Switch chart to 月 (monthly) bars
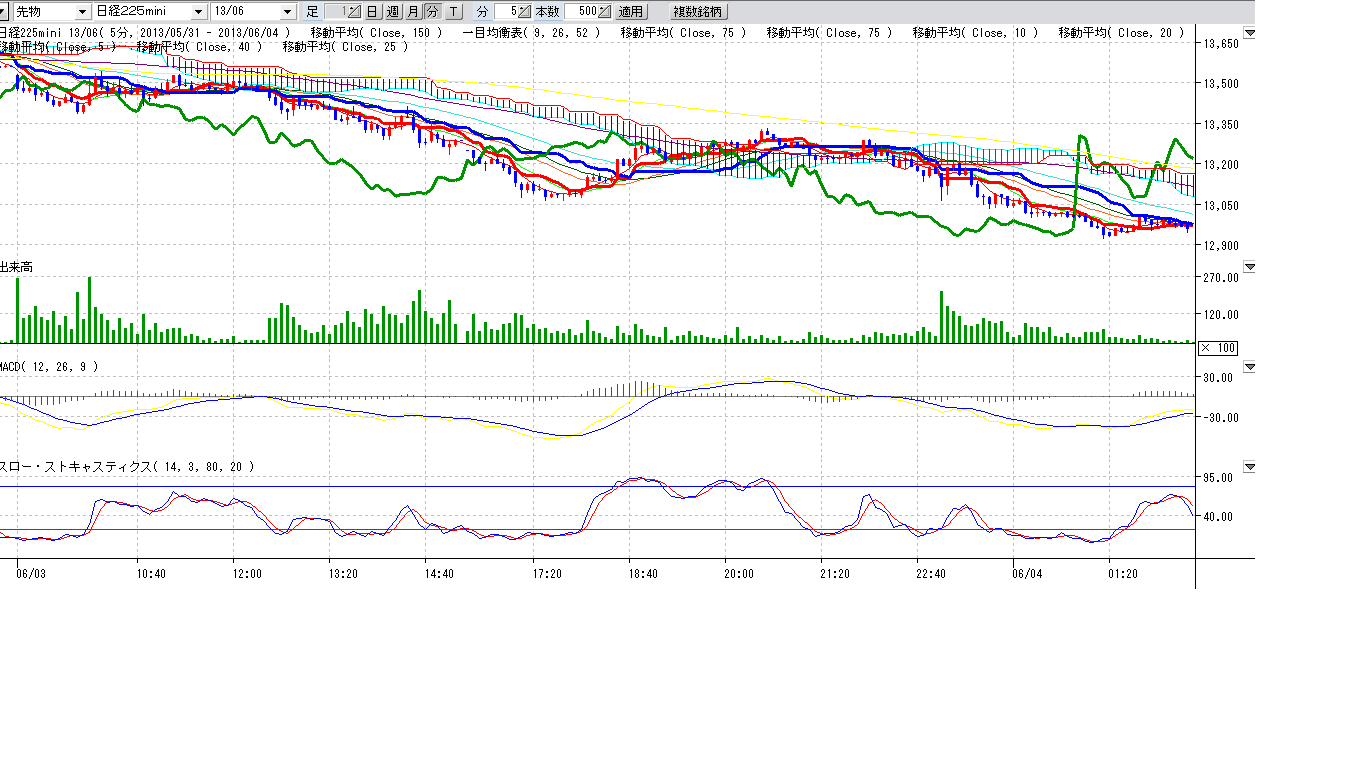 click(413, 12)
